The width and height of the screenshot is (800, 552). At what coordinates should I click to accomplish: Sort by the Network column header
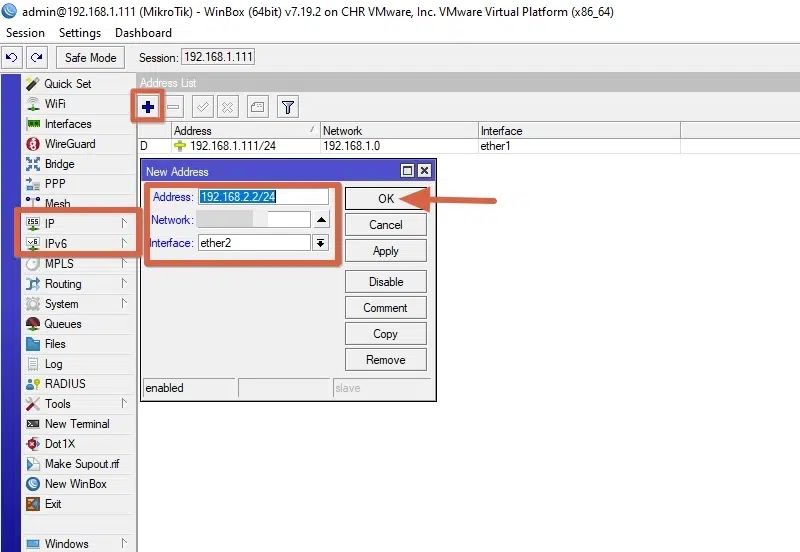[399, 131]
